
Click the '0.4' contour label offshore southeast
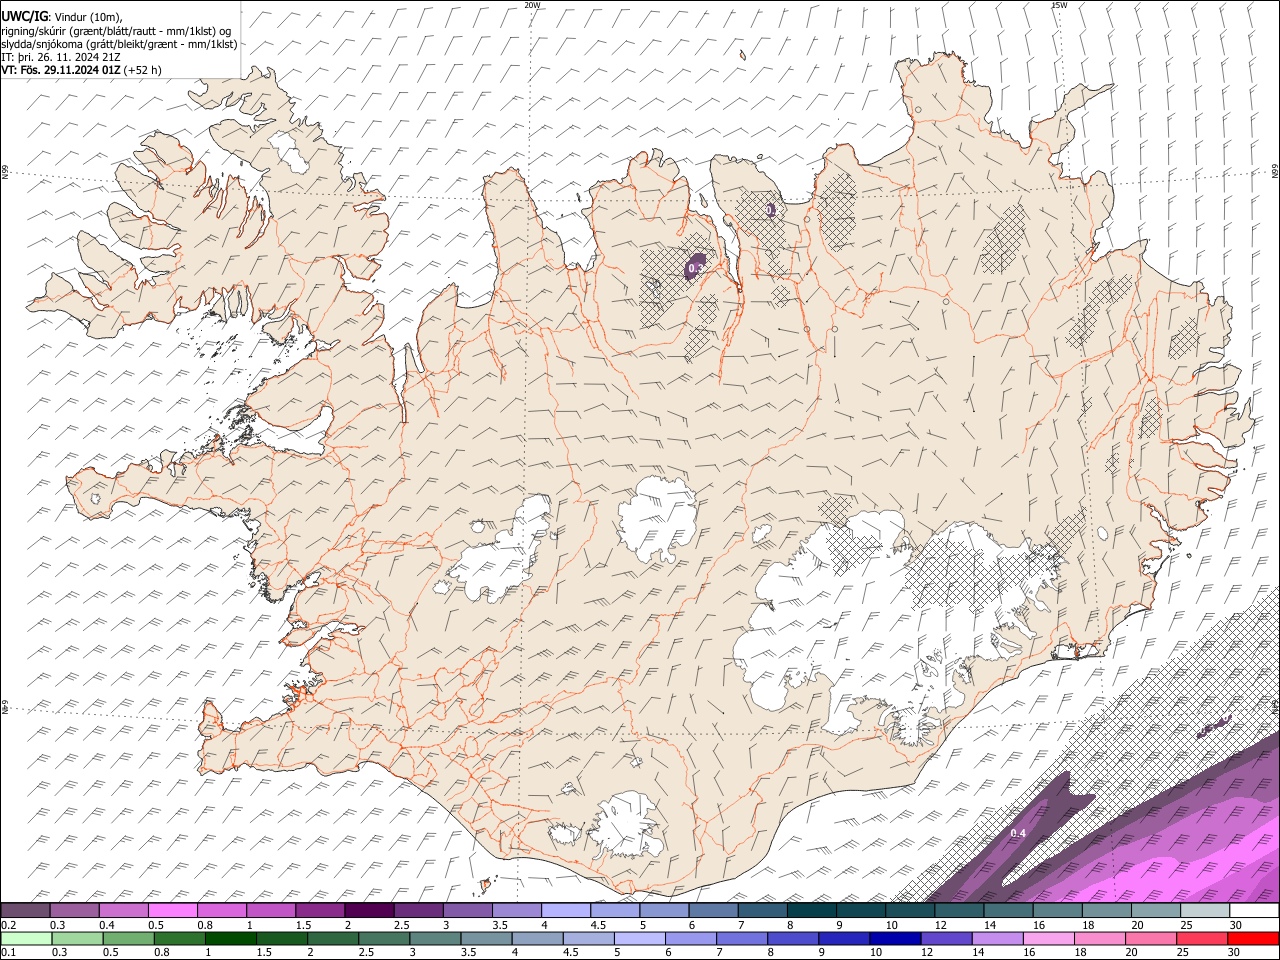point(1018,833)
